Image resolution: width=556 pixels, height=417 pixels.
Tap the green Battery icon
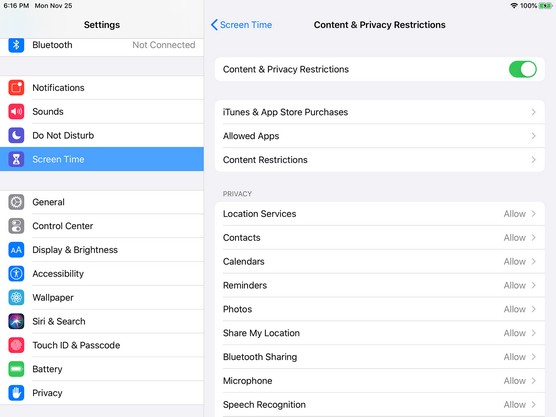coord(16,369)
